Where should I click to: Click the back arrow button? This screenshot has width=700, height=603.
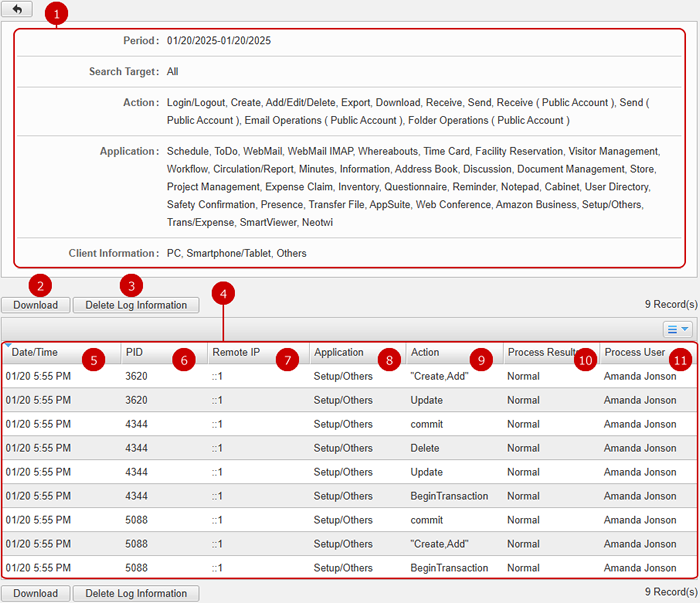tap(17, 9)
